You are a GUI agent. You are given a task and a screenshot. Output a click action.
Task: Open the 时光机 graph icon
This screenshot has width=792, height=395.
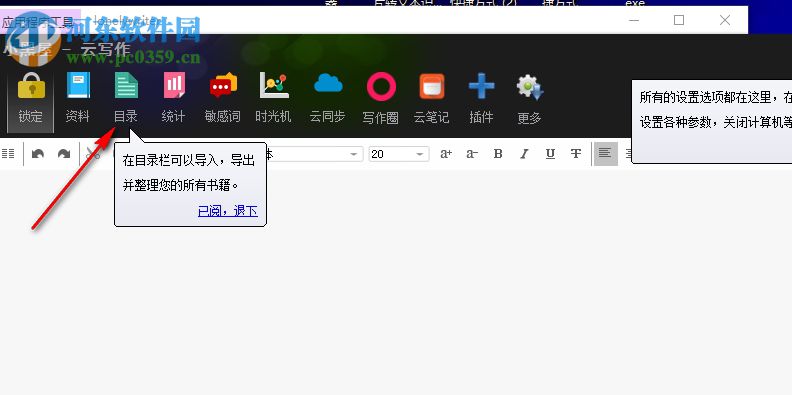point(273,85)
